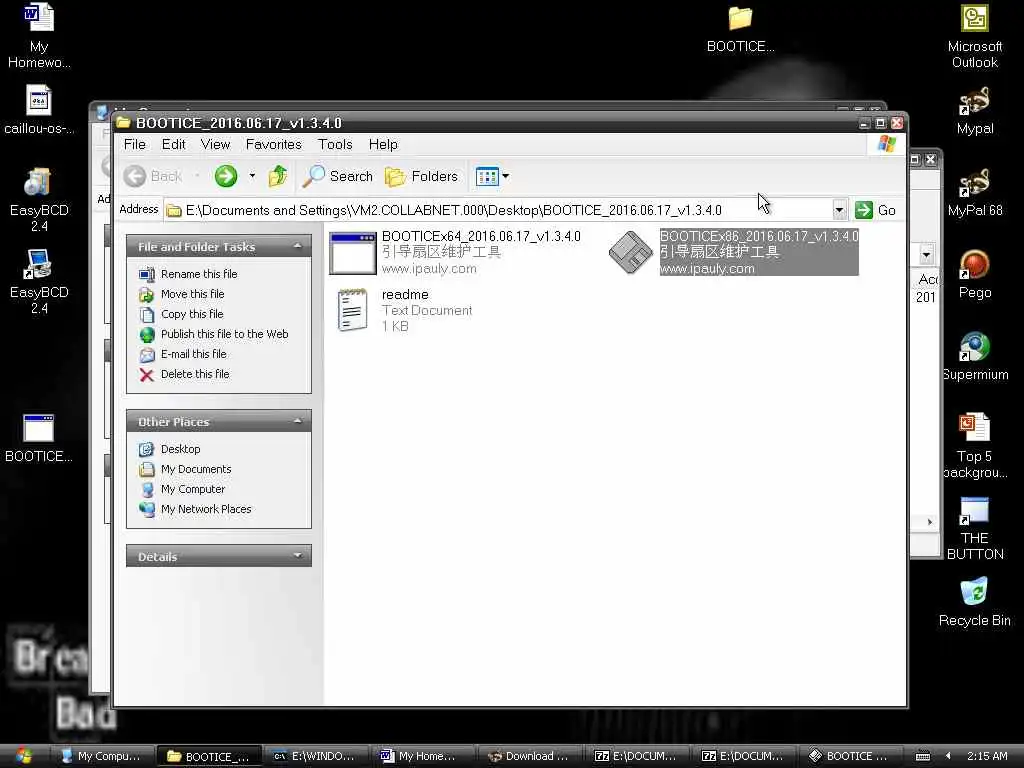Select BOOTICE folder icon on desktop top

click(x=741, y=19)
